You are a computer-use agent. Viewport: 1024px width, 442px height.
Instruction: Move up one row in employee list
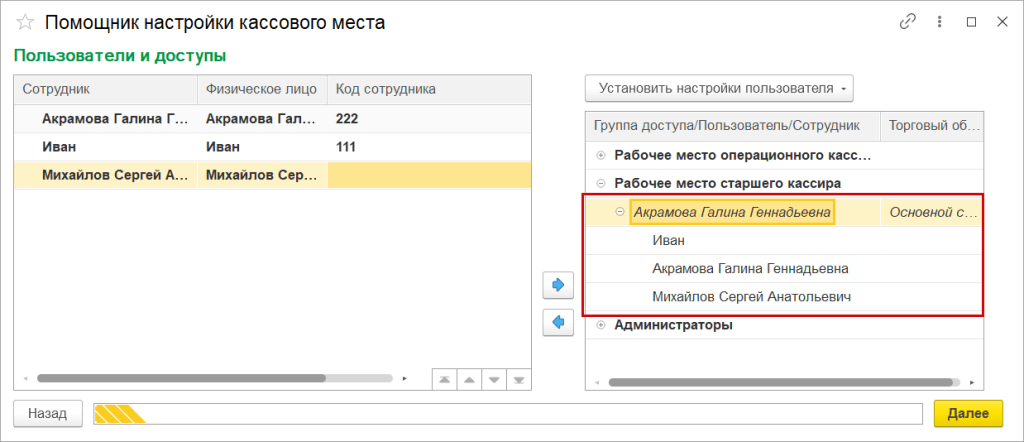[468, 380]
